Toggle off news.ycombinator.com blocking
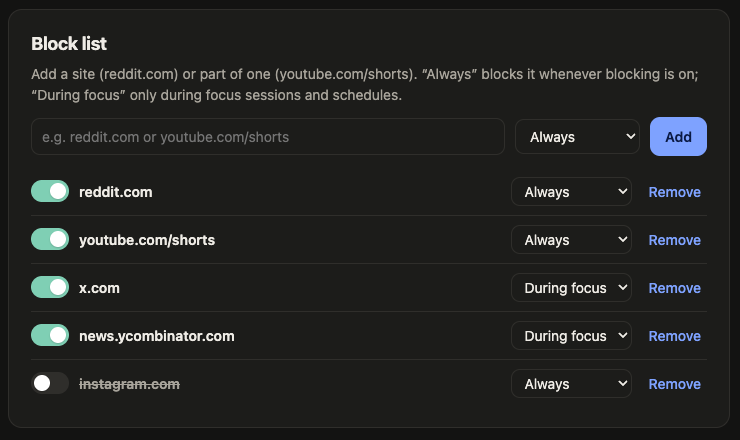This screenshot has width=740, height=440. click(x=50, y=335)
